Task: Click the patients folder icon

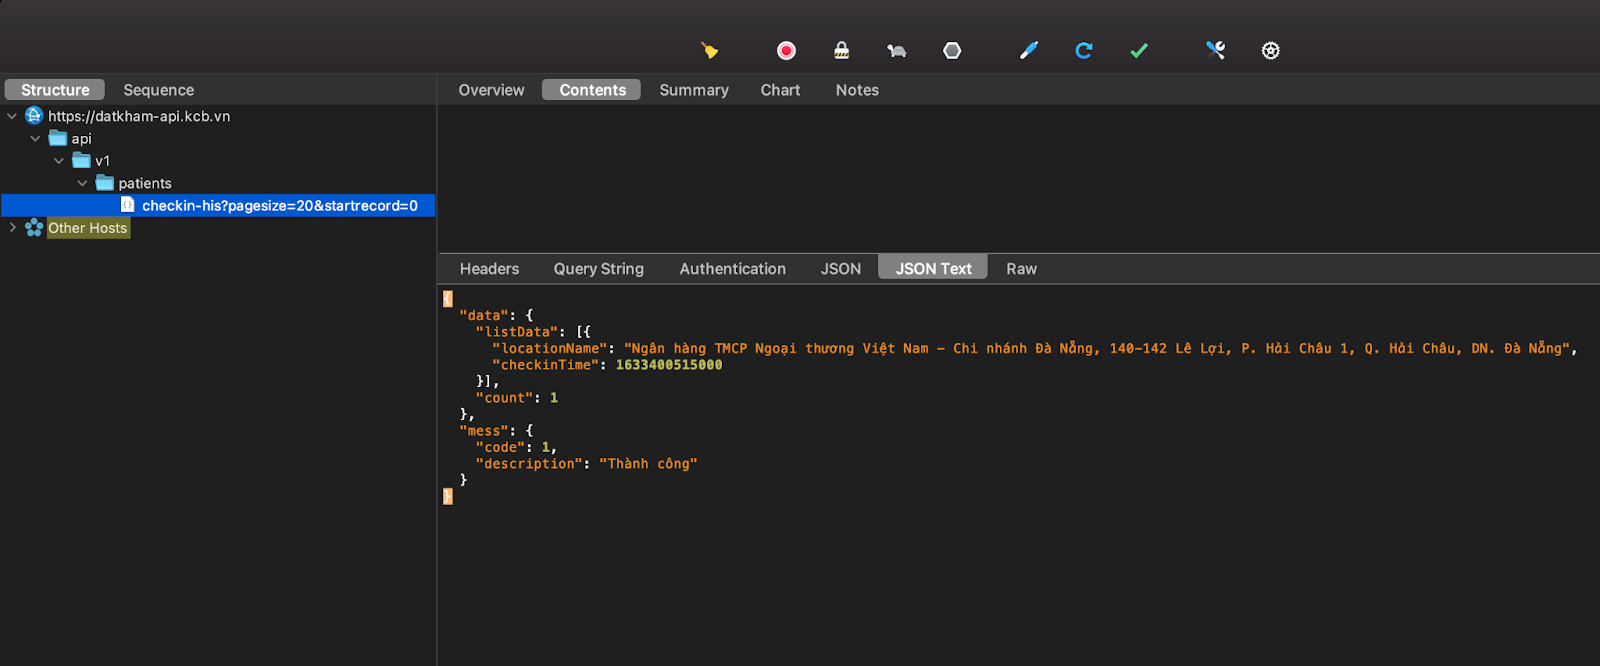Action: coord(105,183)
